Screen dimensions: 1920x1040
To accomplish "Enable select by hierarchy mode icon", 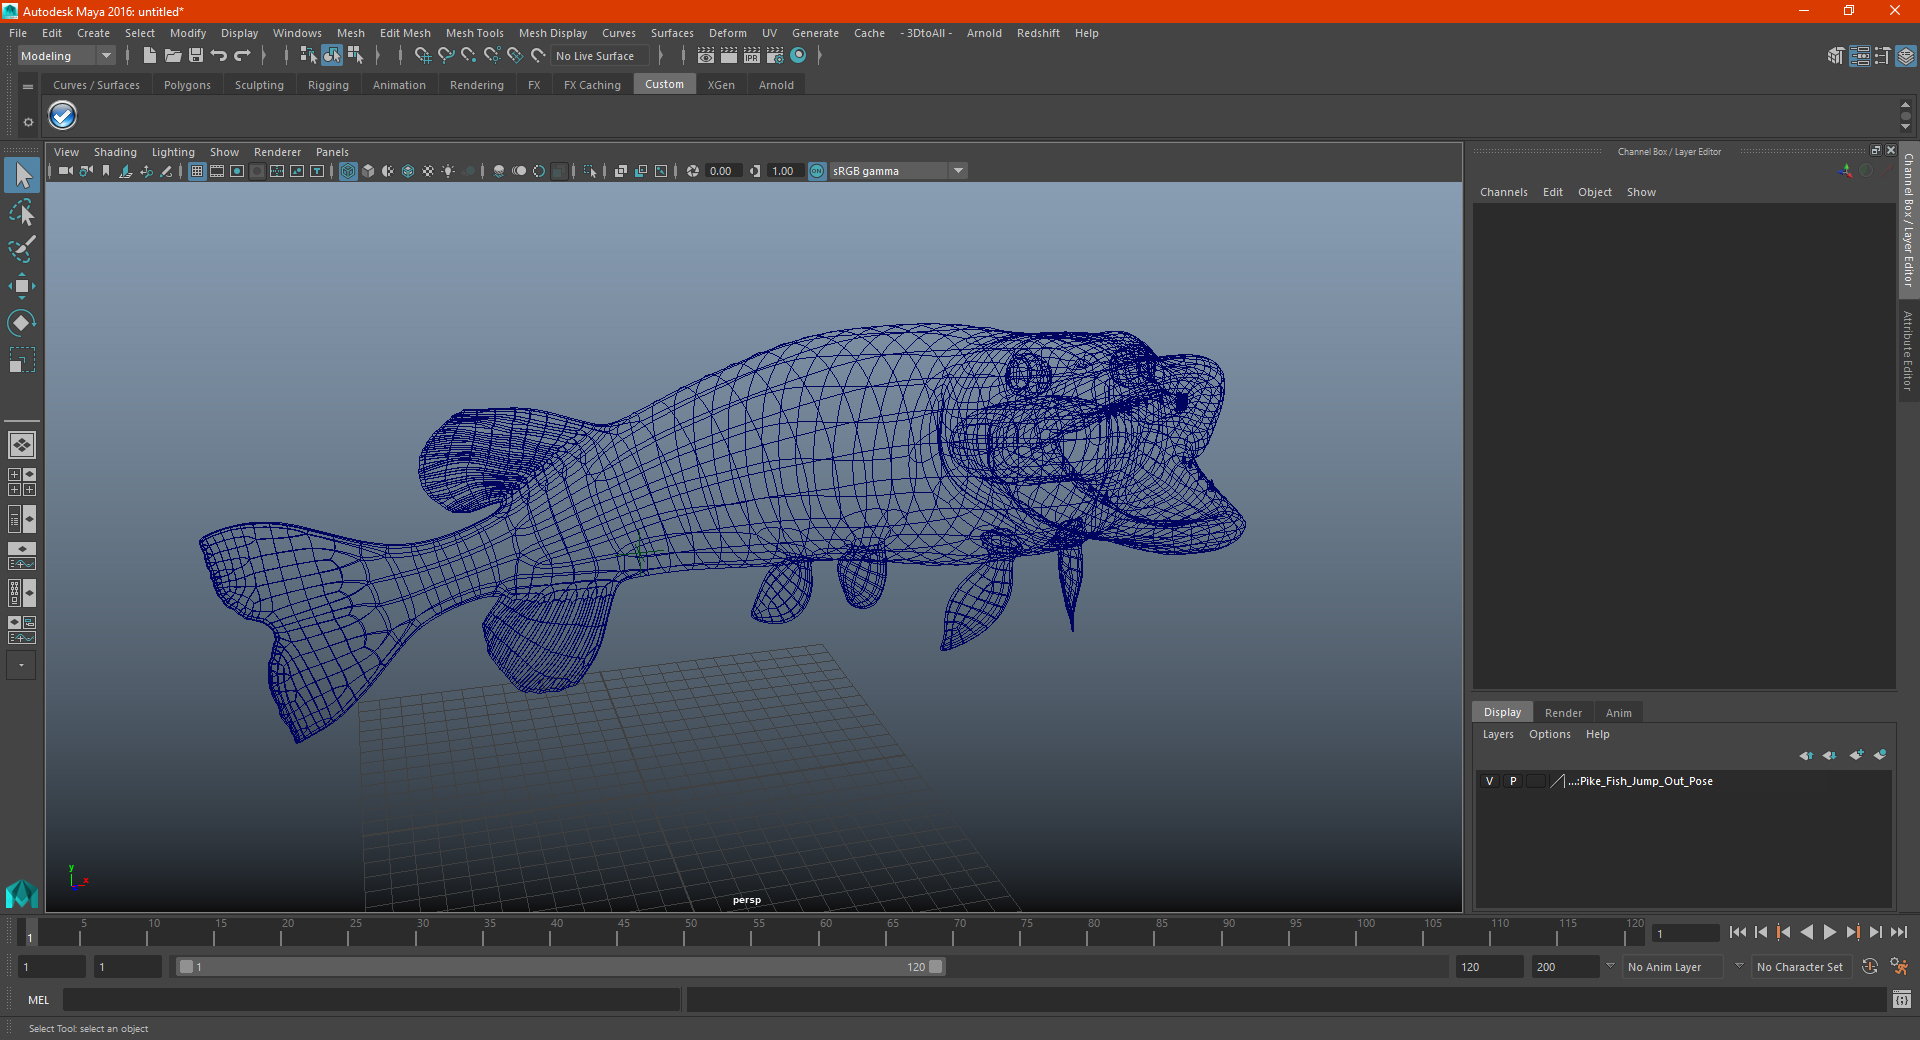I will coord(308,56).
